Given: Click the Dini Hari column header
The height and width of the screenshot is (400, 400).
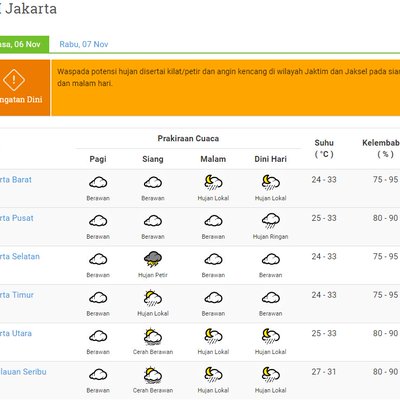Looking at the screenshot, I should [x=271, y=159].
